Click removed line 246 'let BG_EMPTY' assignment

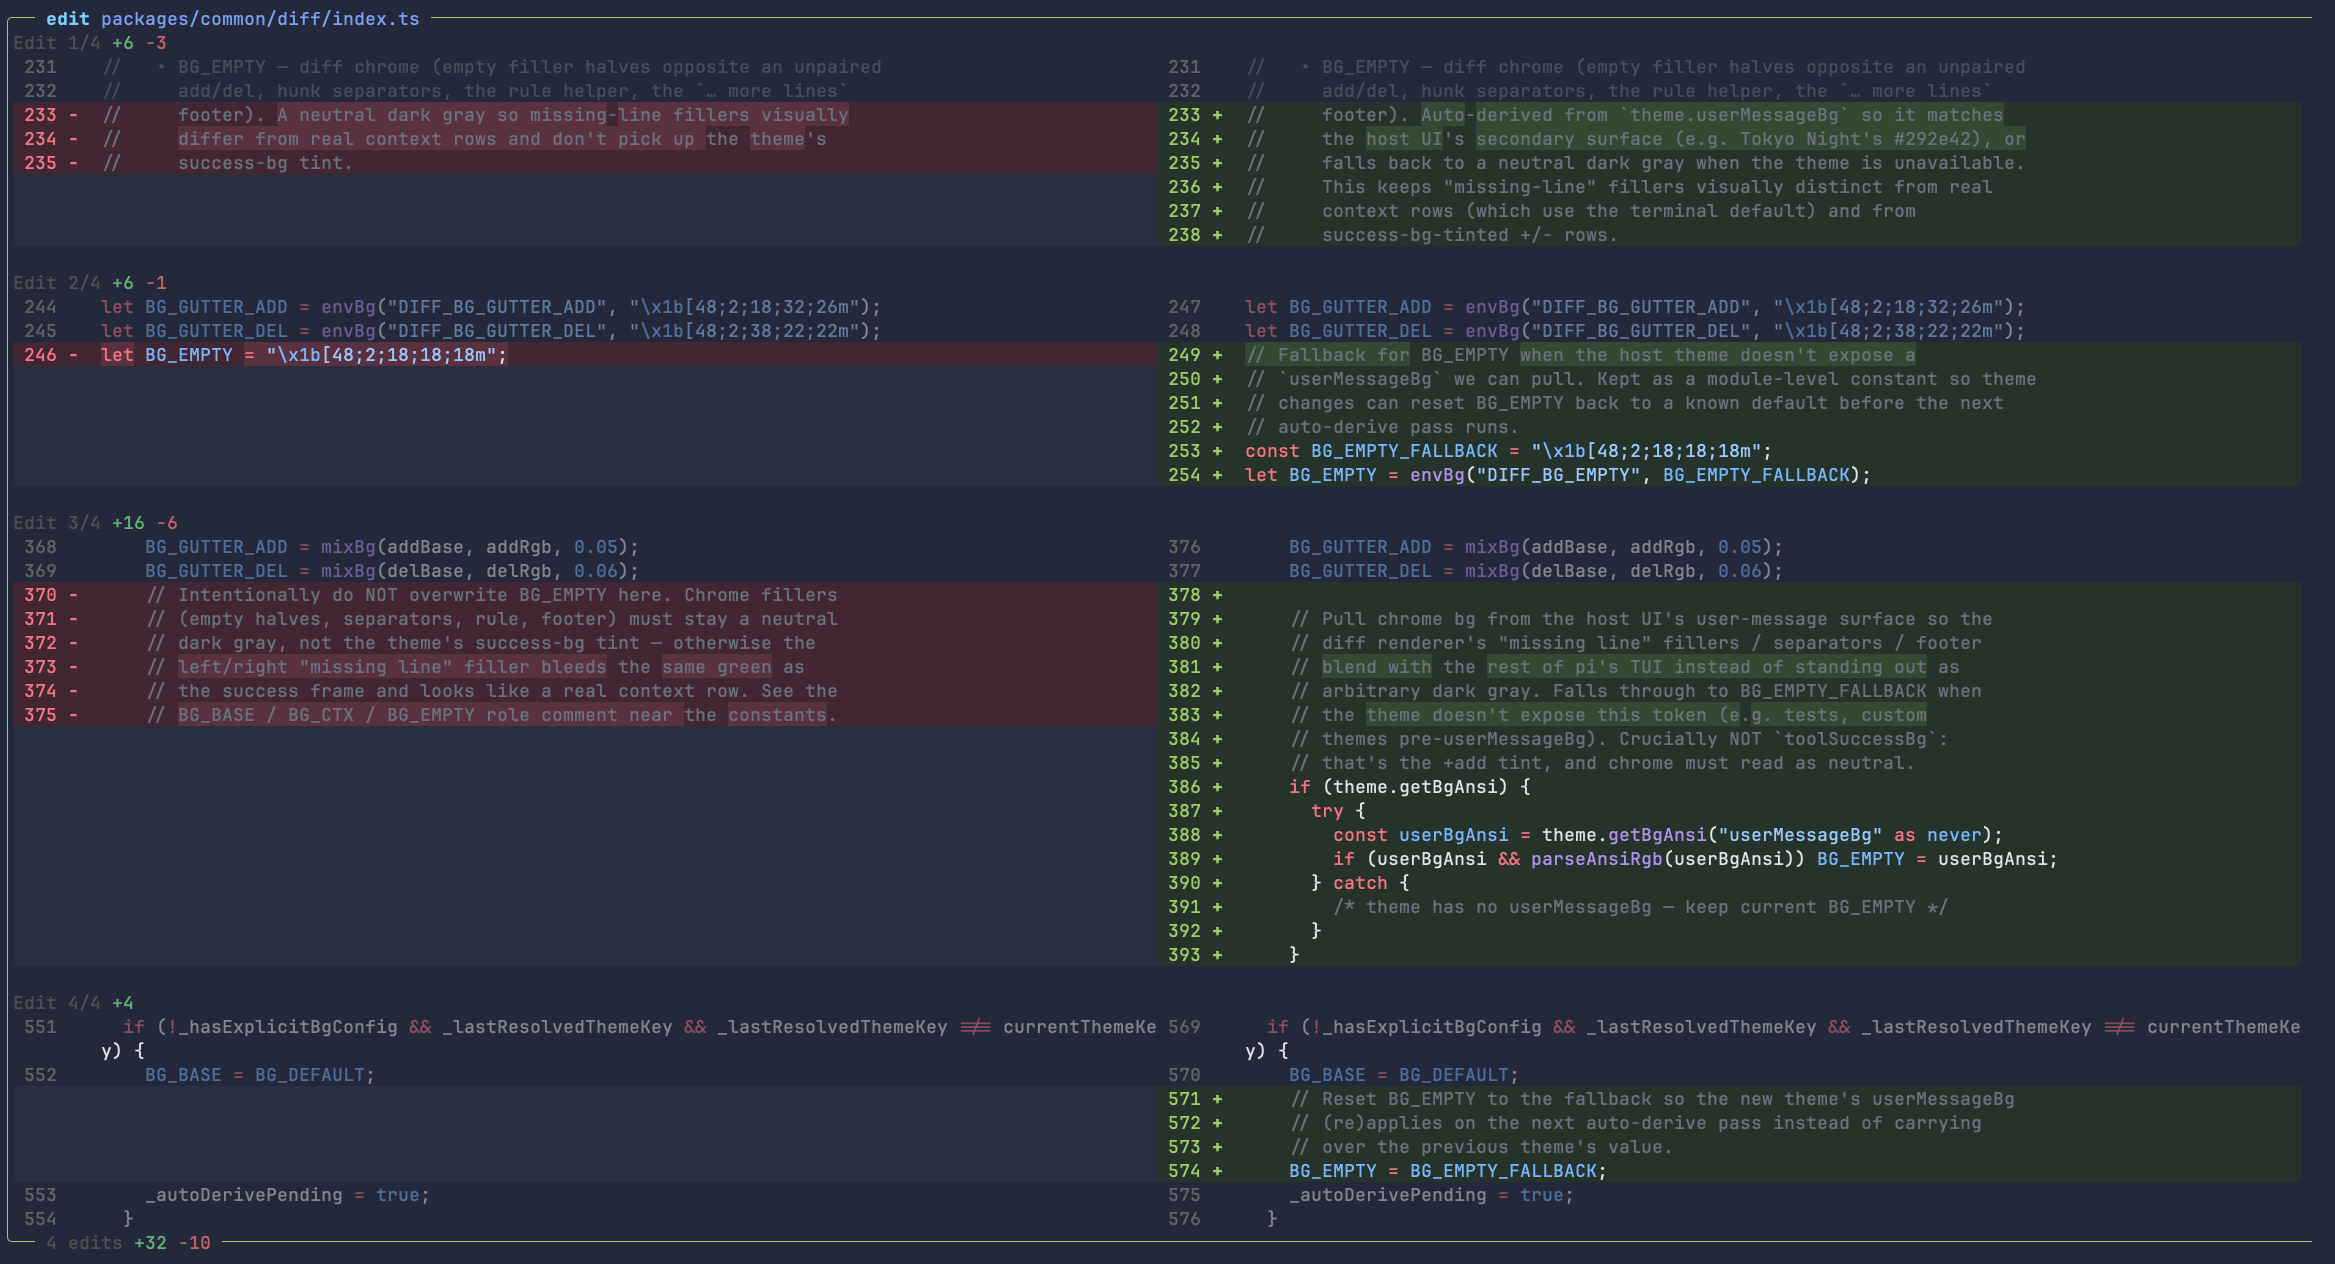tap(304, 355)
